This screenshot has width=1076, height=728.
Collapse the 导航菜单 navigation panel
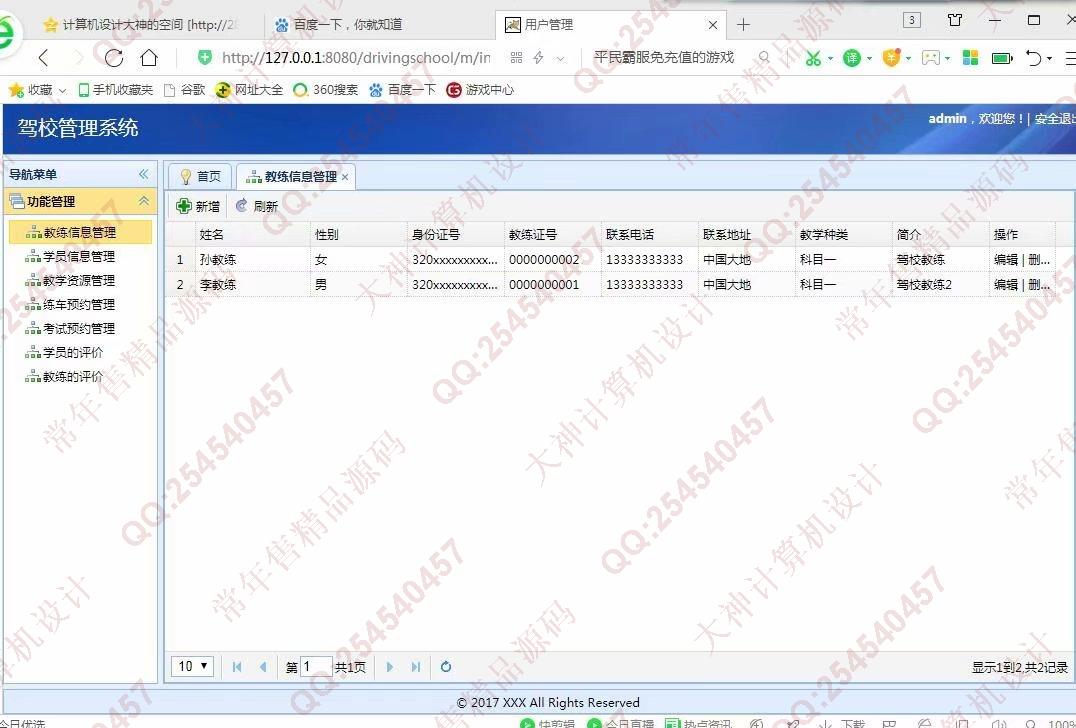coord(143,174)
